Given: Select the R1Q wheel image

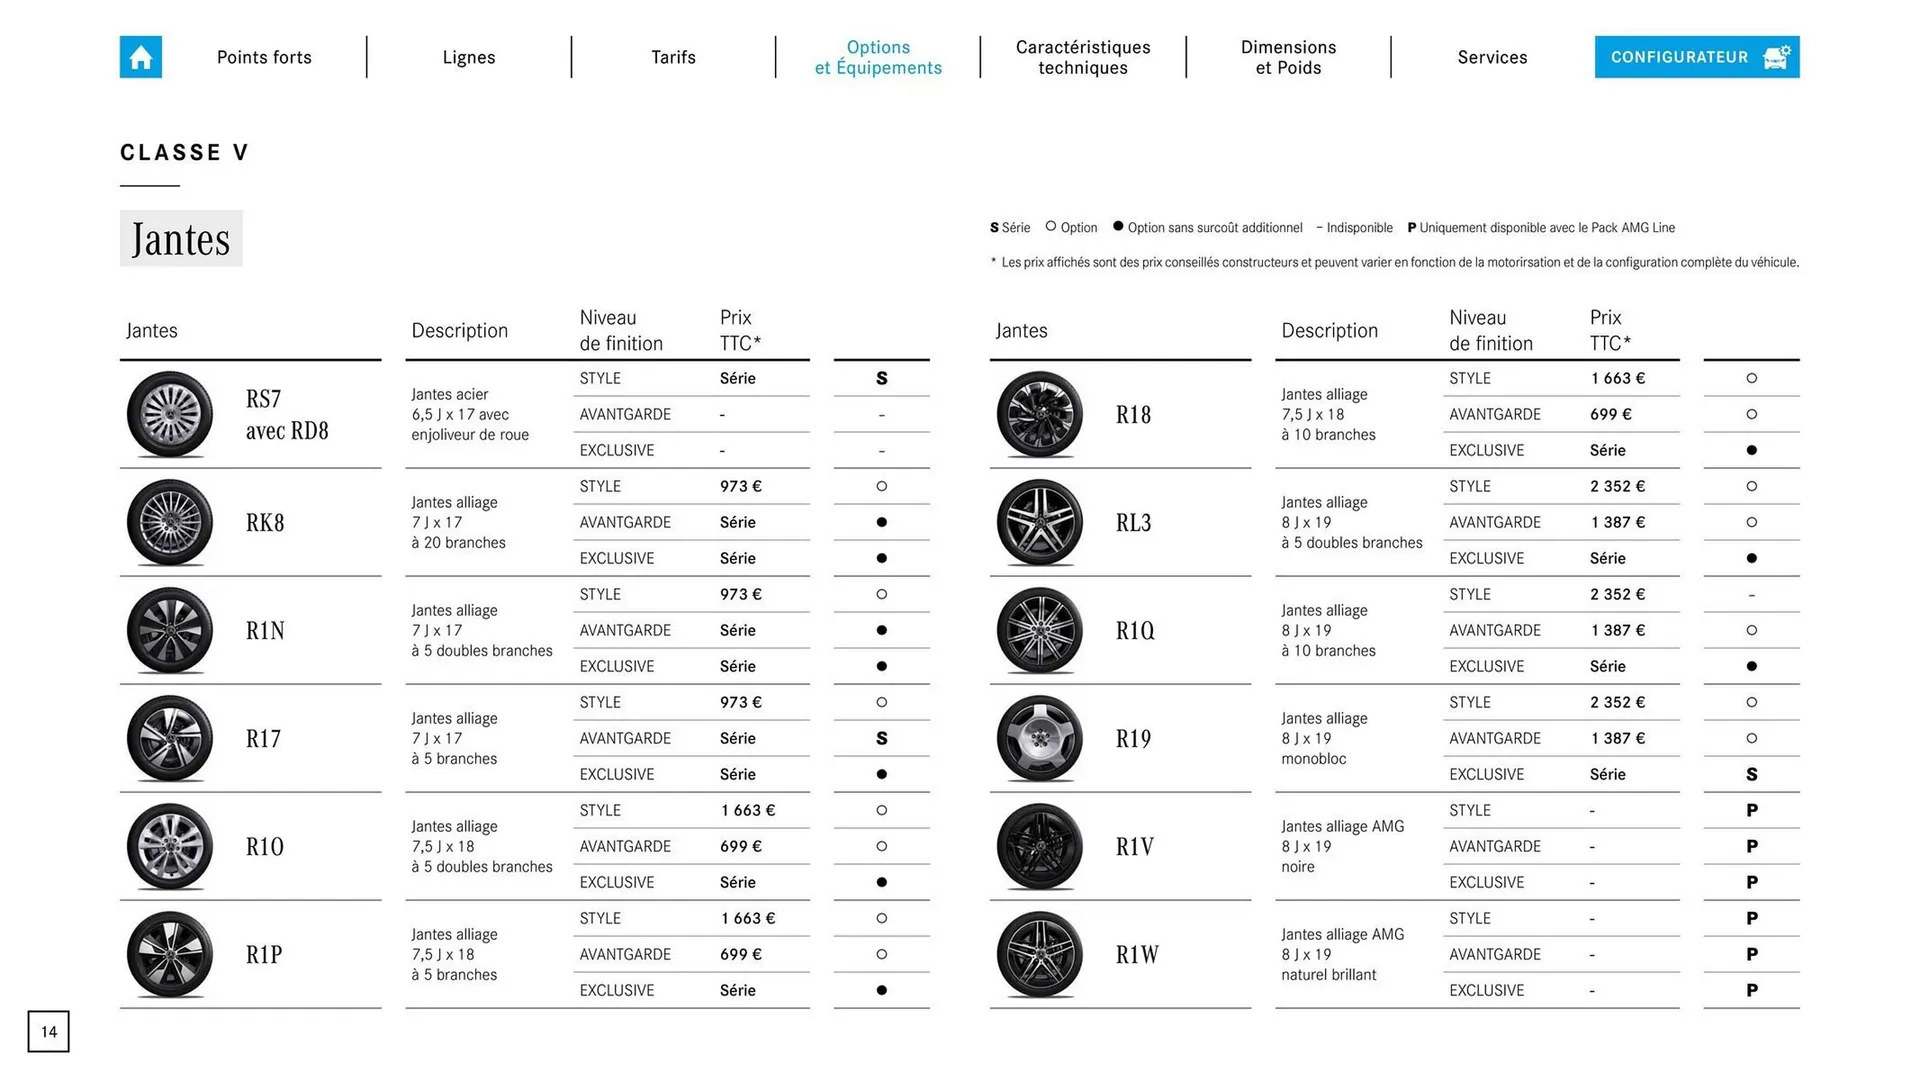Looking at the screenshot, I should click(x=1039, y=630).
